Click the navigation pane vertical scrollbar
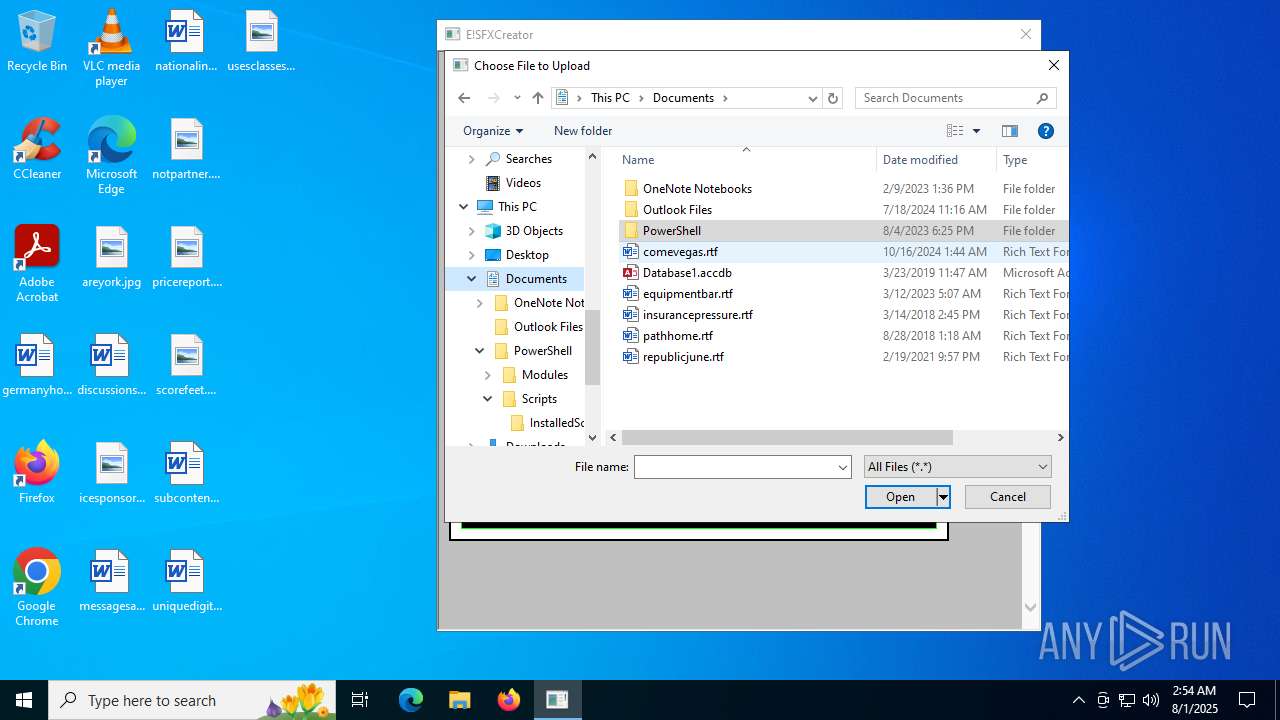1280x720 pixels. coord(592,347)
